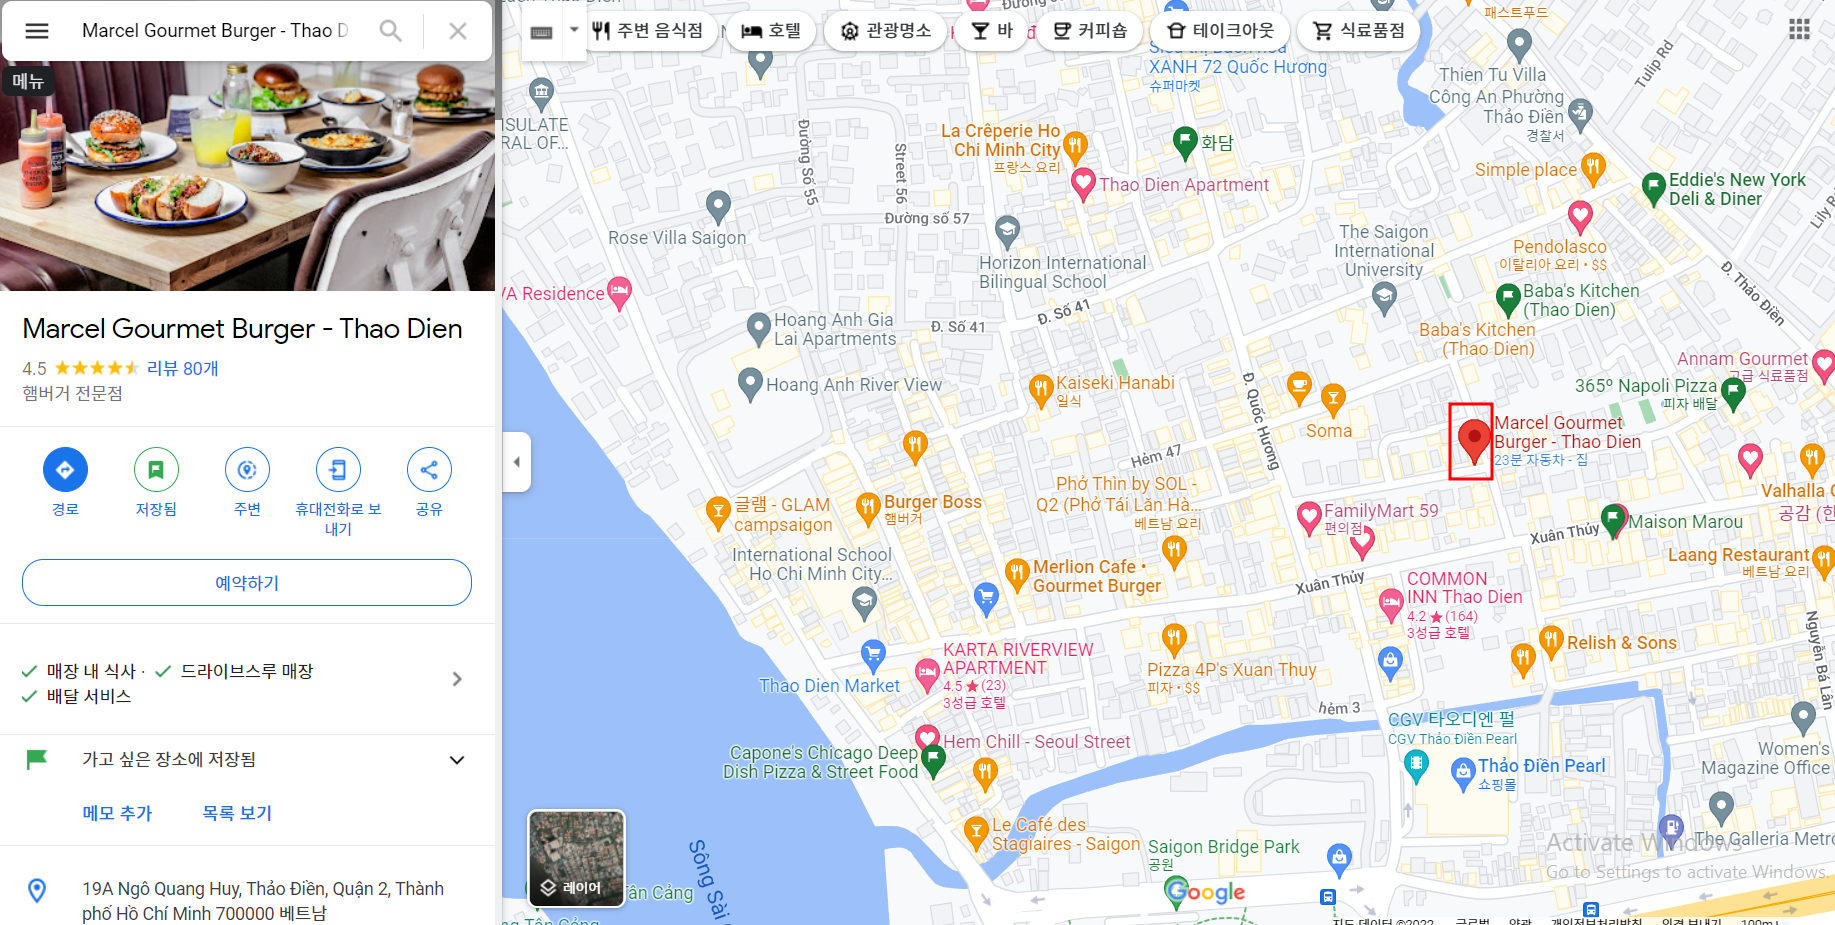Click the 공유 share icon
The height and width of the screenshot is (925, 1835).
[429, 470]
